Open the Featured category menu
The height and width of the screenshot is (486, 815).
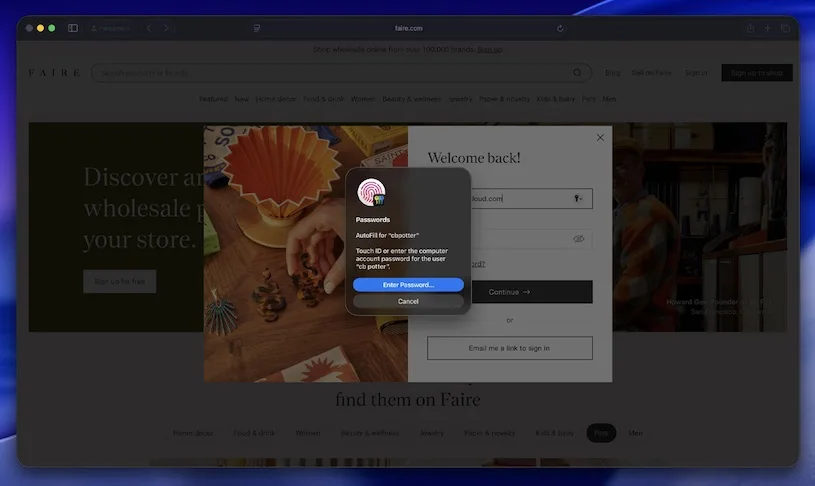213,99
